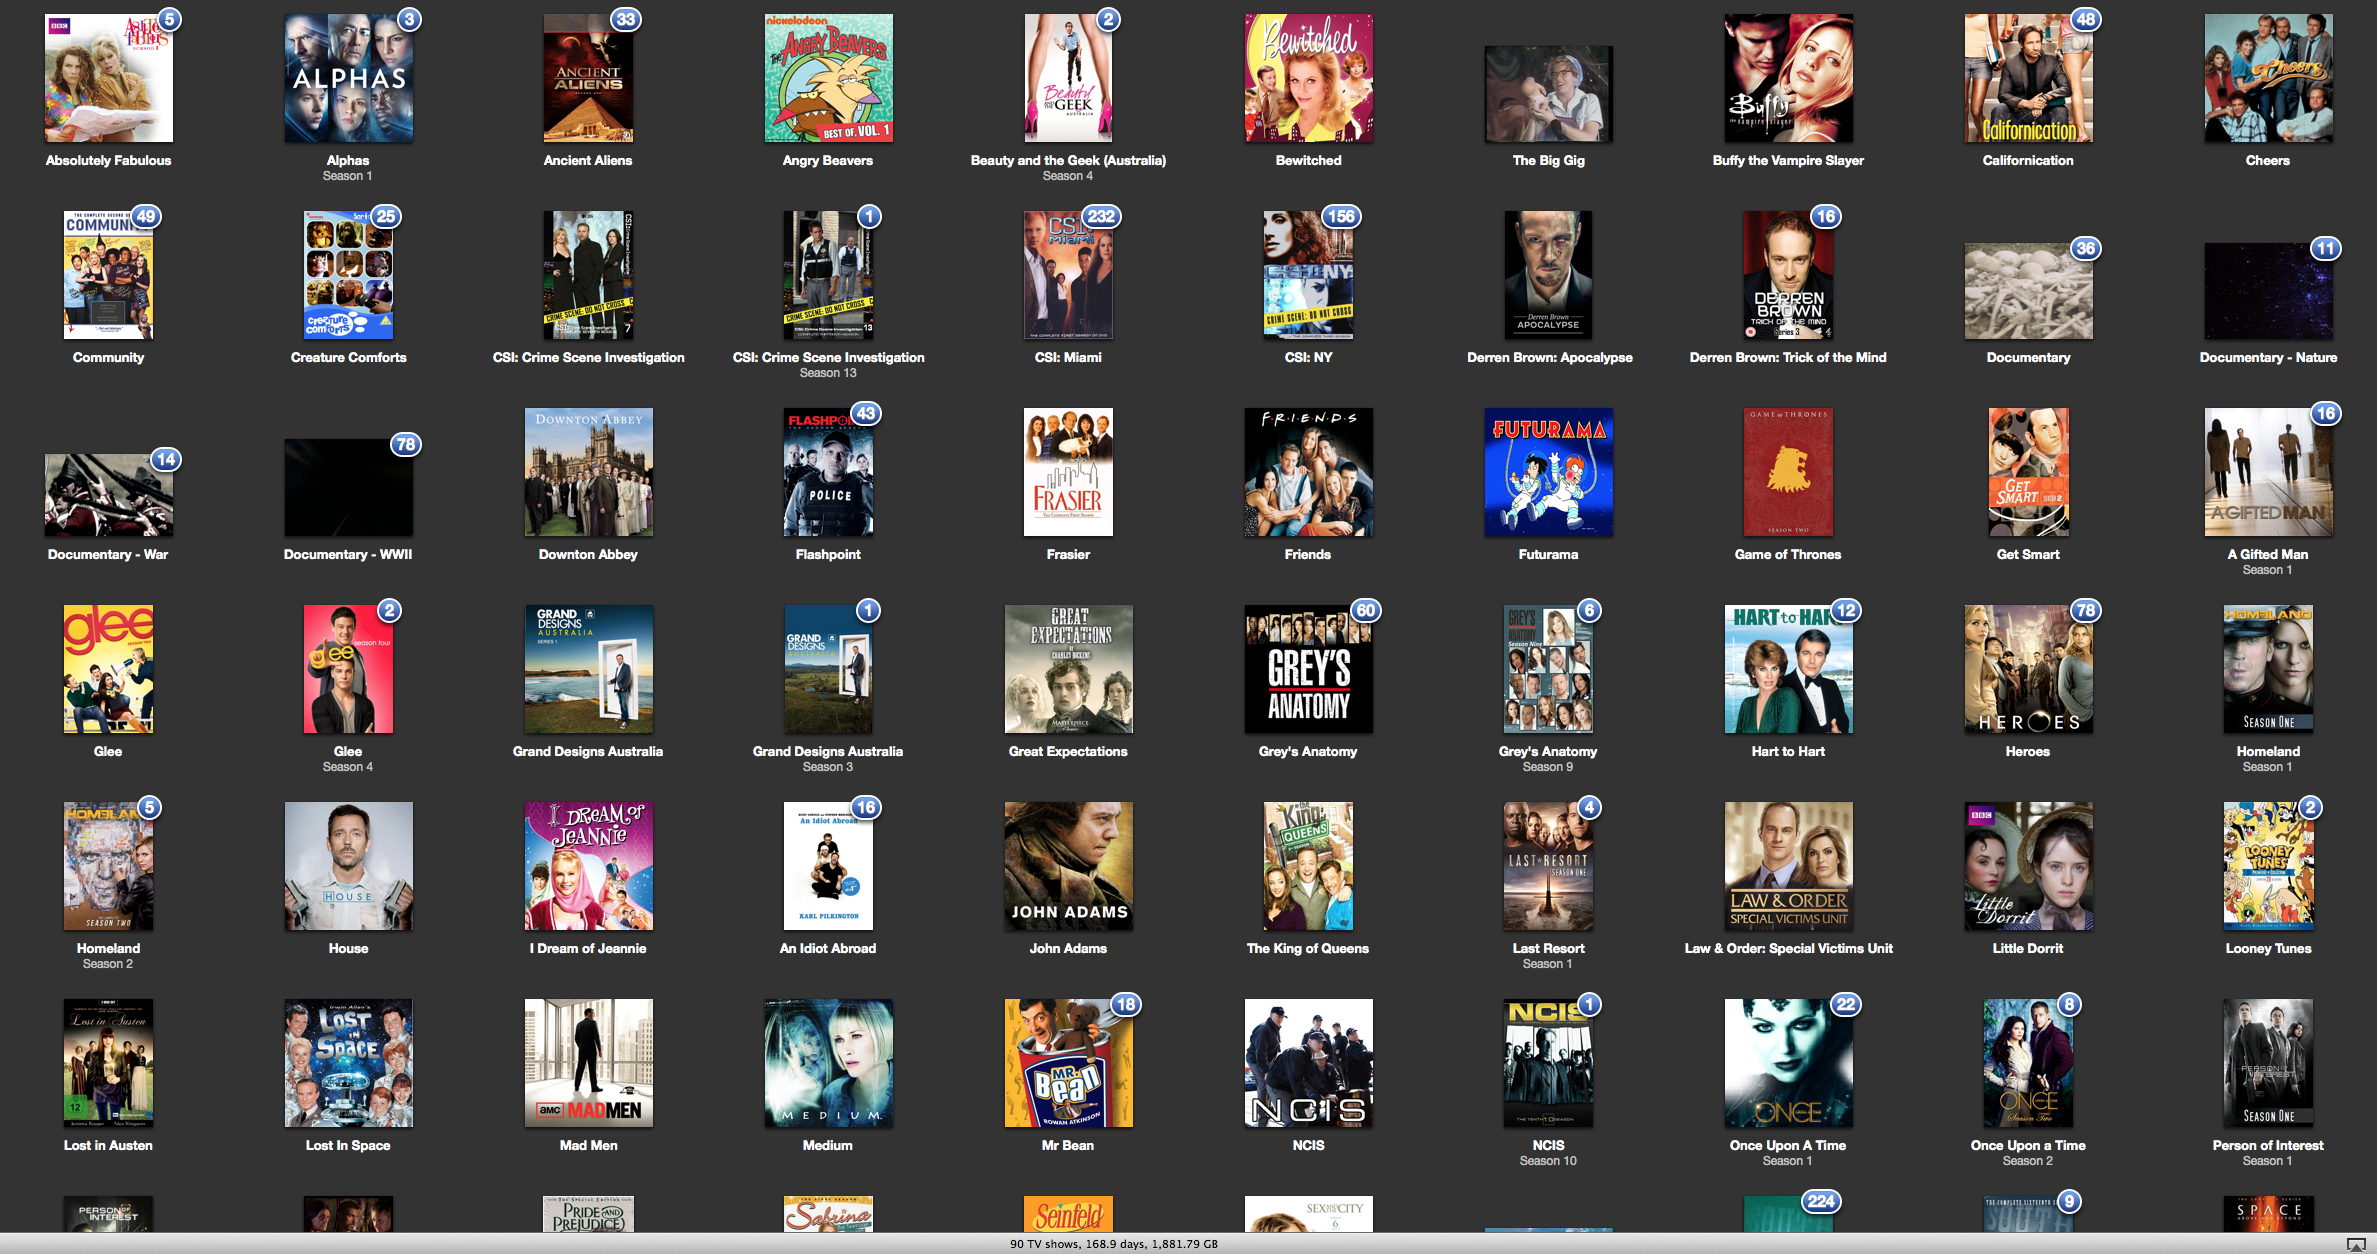
Task: Open the Lost In Space artwork
Action: (x=348, y=1063)
